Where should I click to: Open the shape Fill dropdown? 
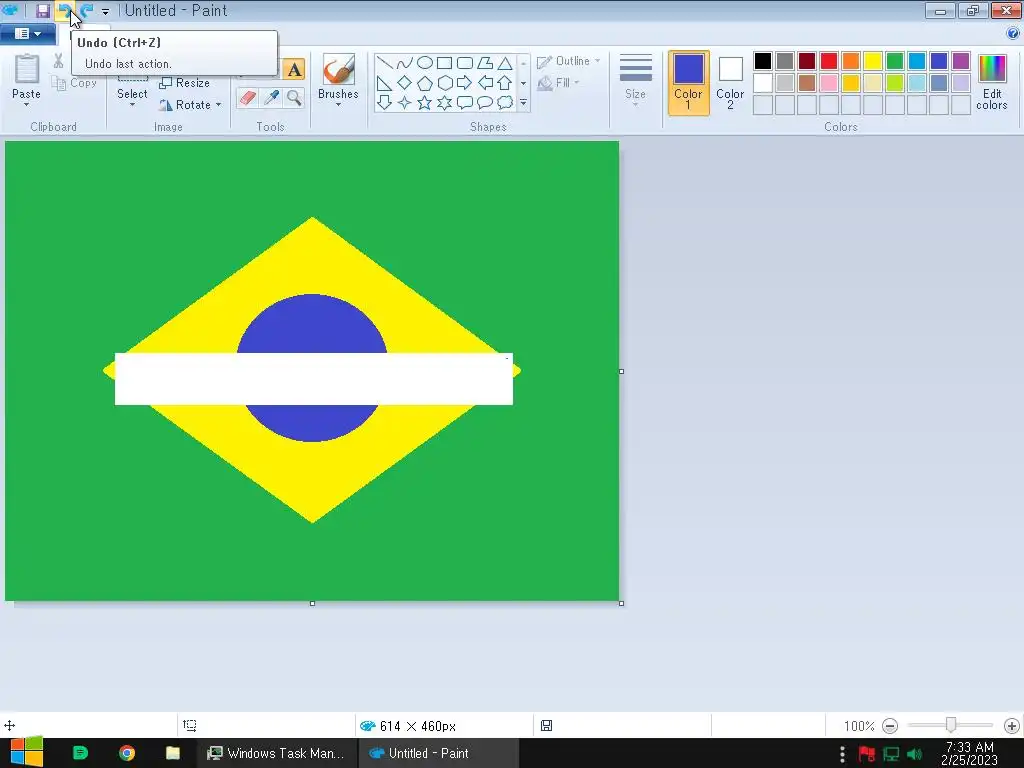pos(558,83)
